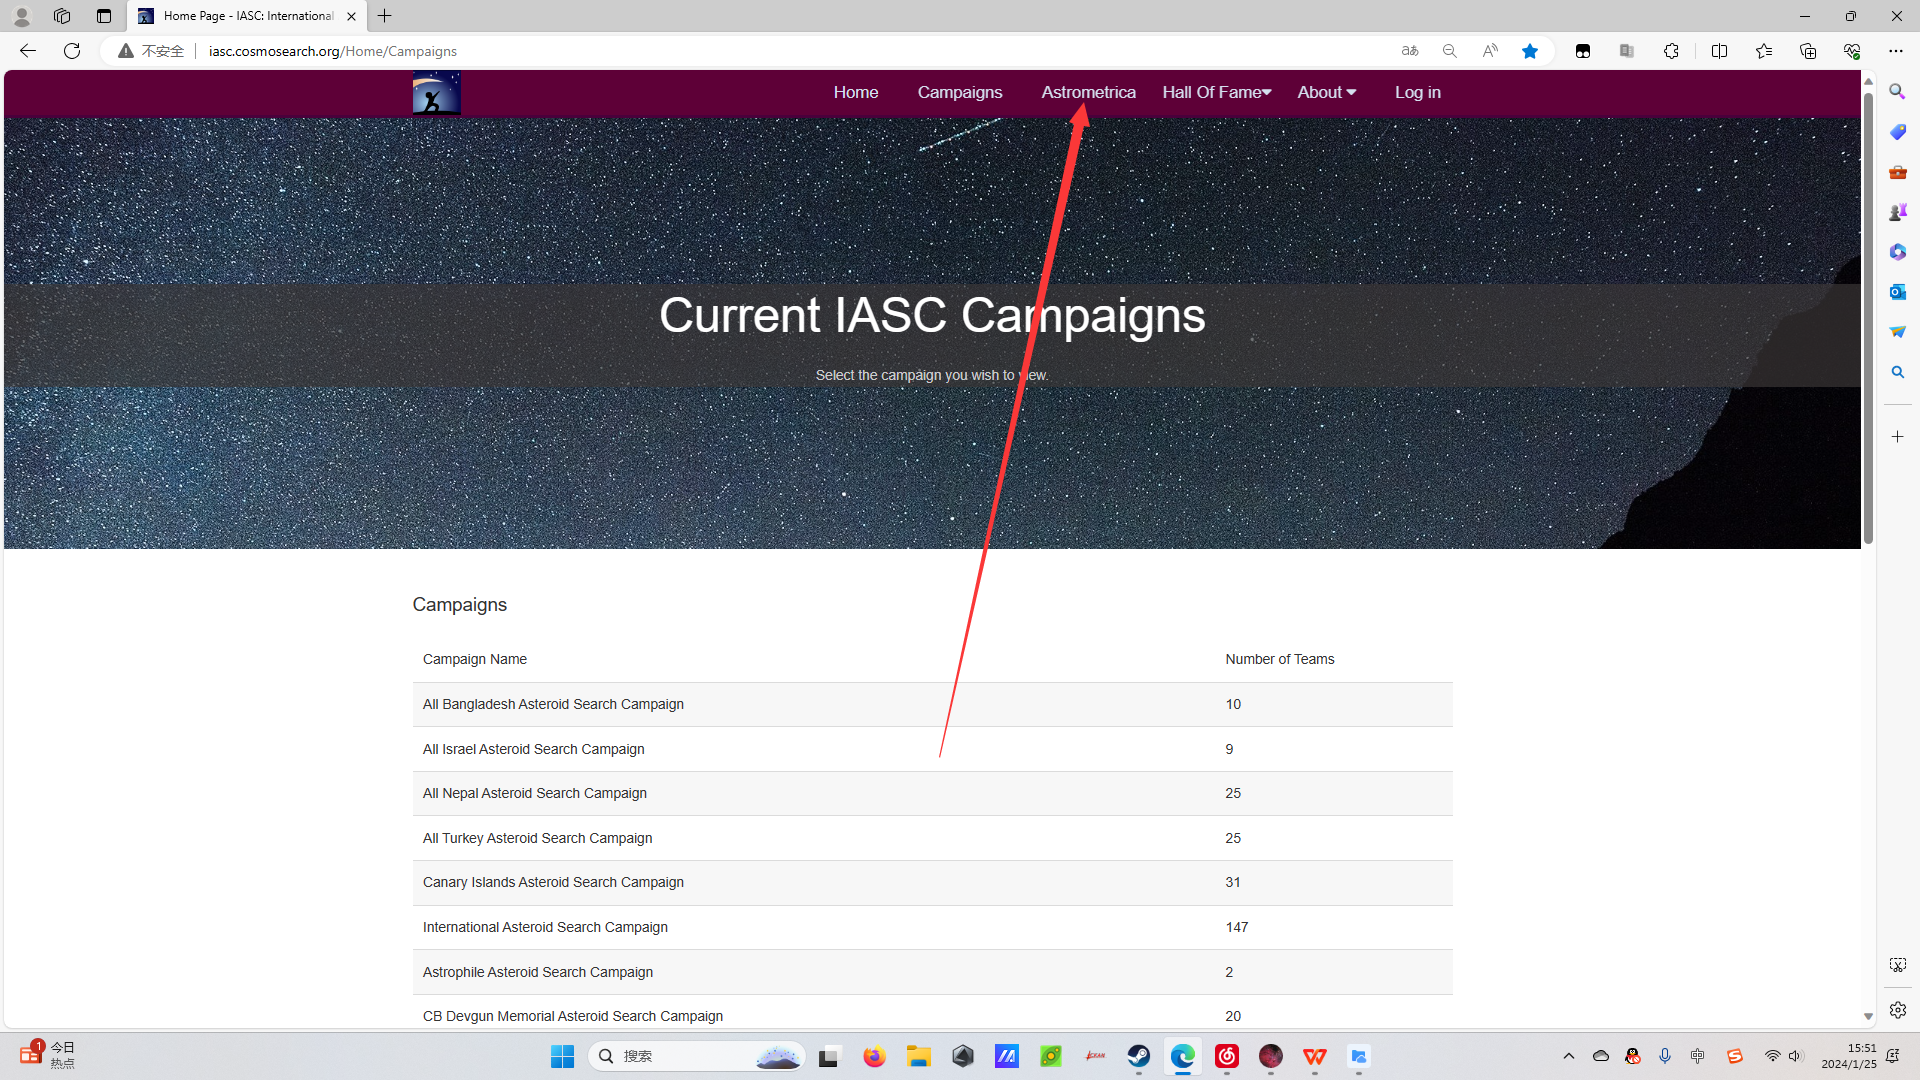
Task: Open a new tab with plus button
Action: pos(384,16)
